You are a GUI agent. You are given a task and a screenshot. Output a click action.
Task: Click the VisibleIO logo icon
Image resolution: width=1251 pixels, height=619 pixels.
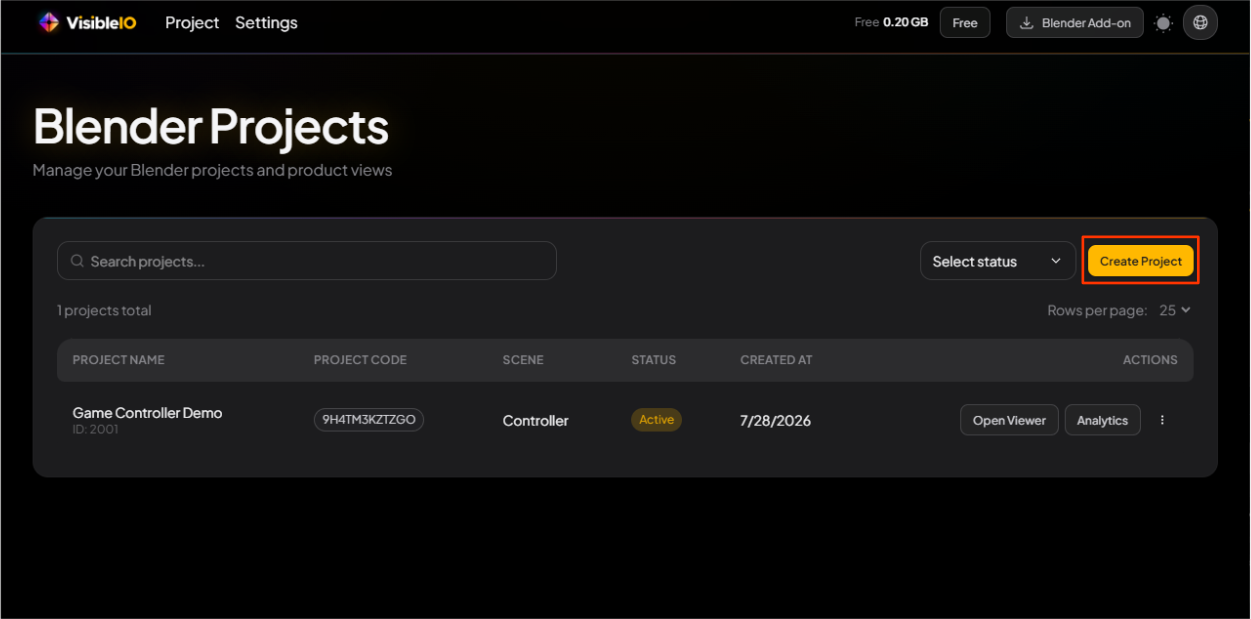tap(49, 23)
